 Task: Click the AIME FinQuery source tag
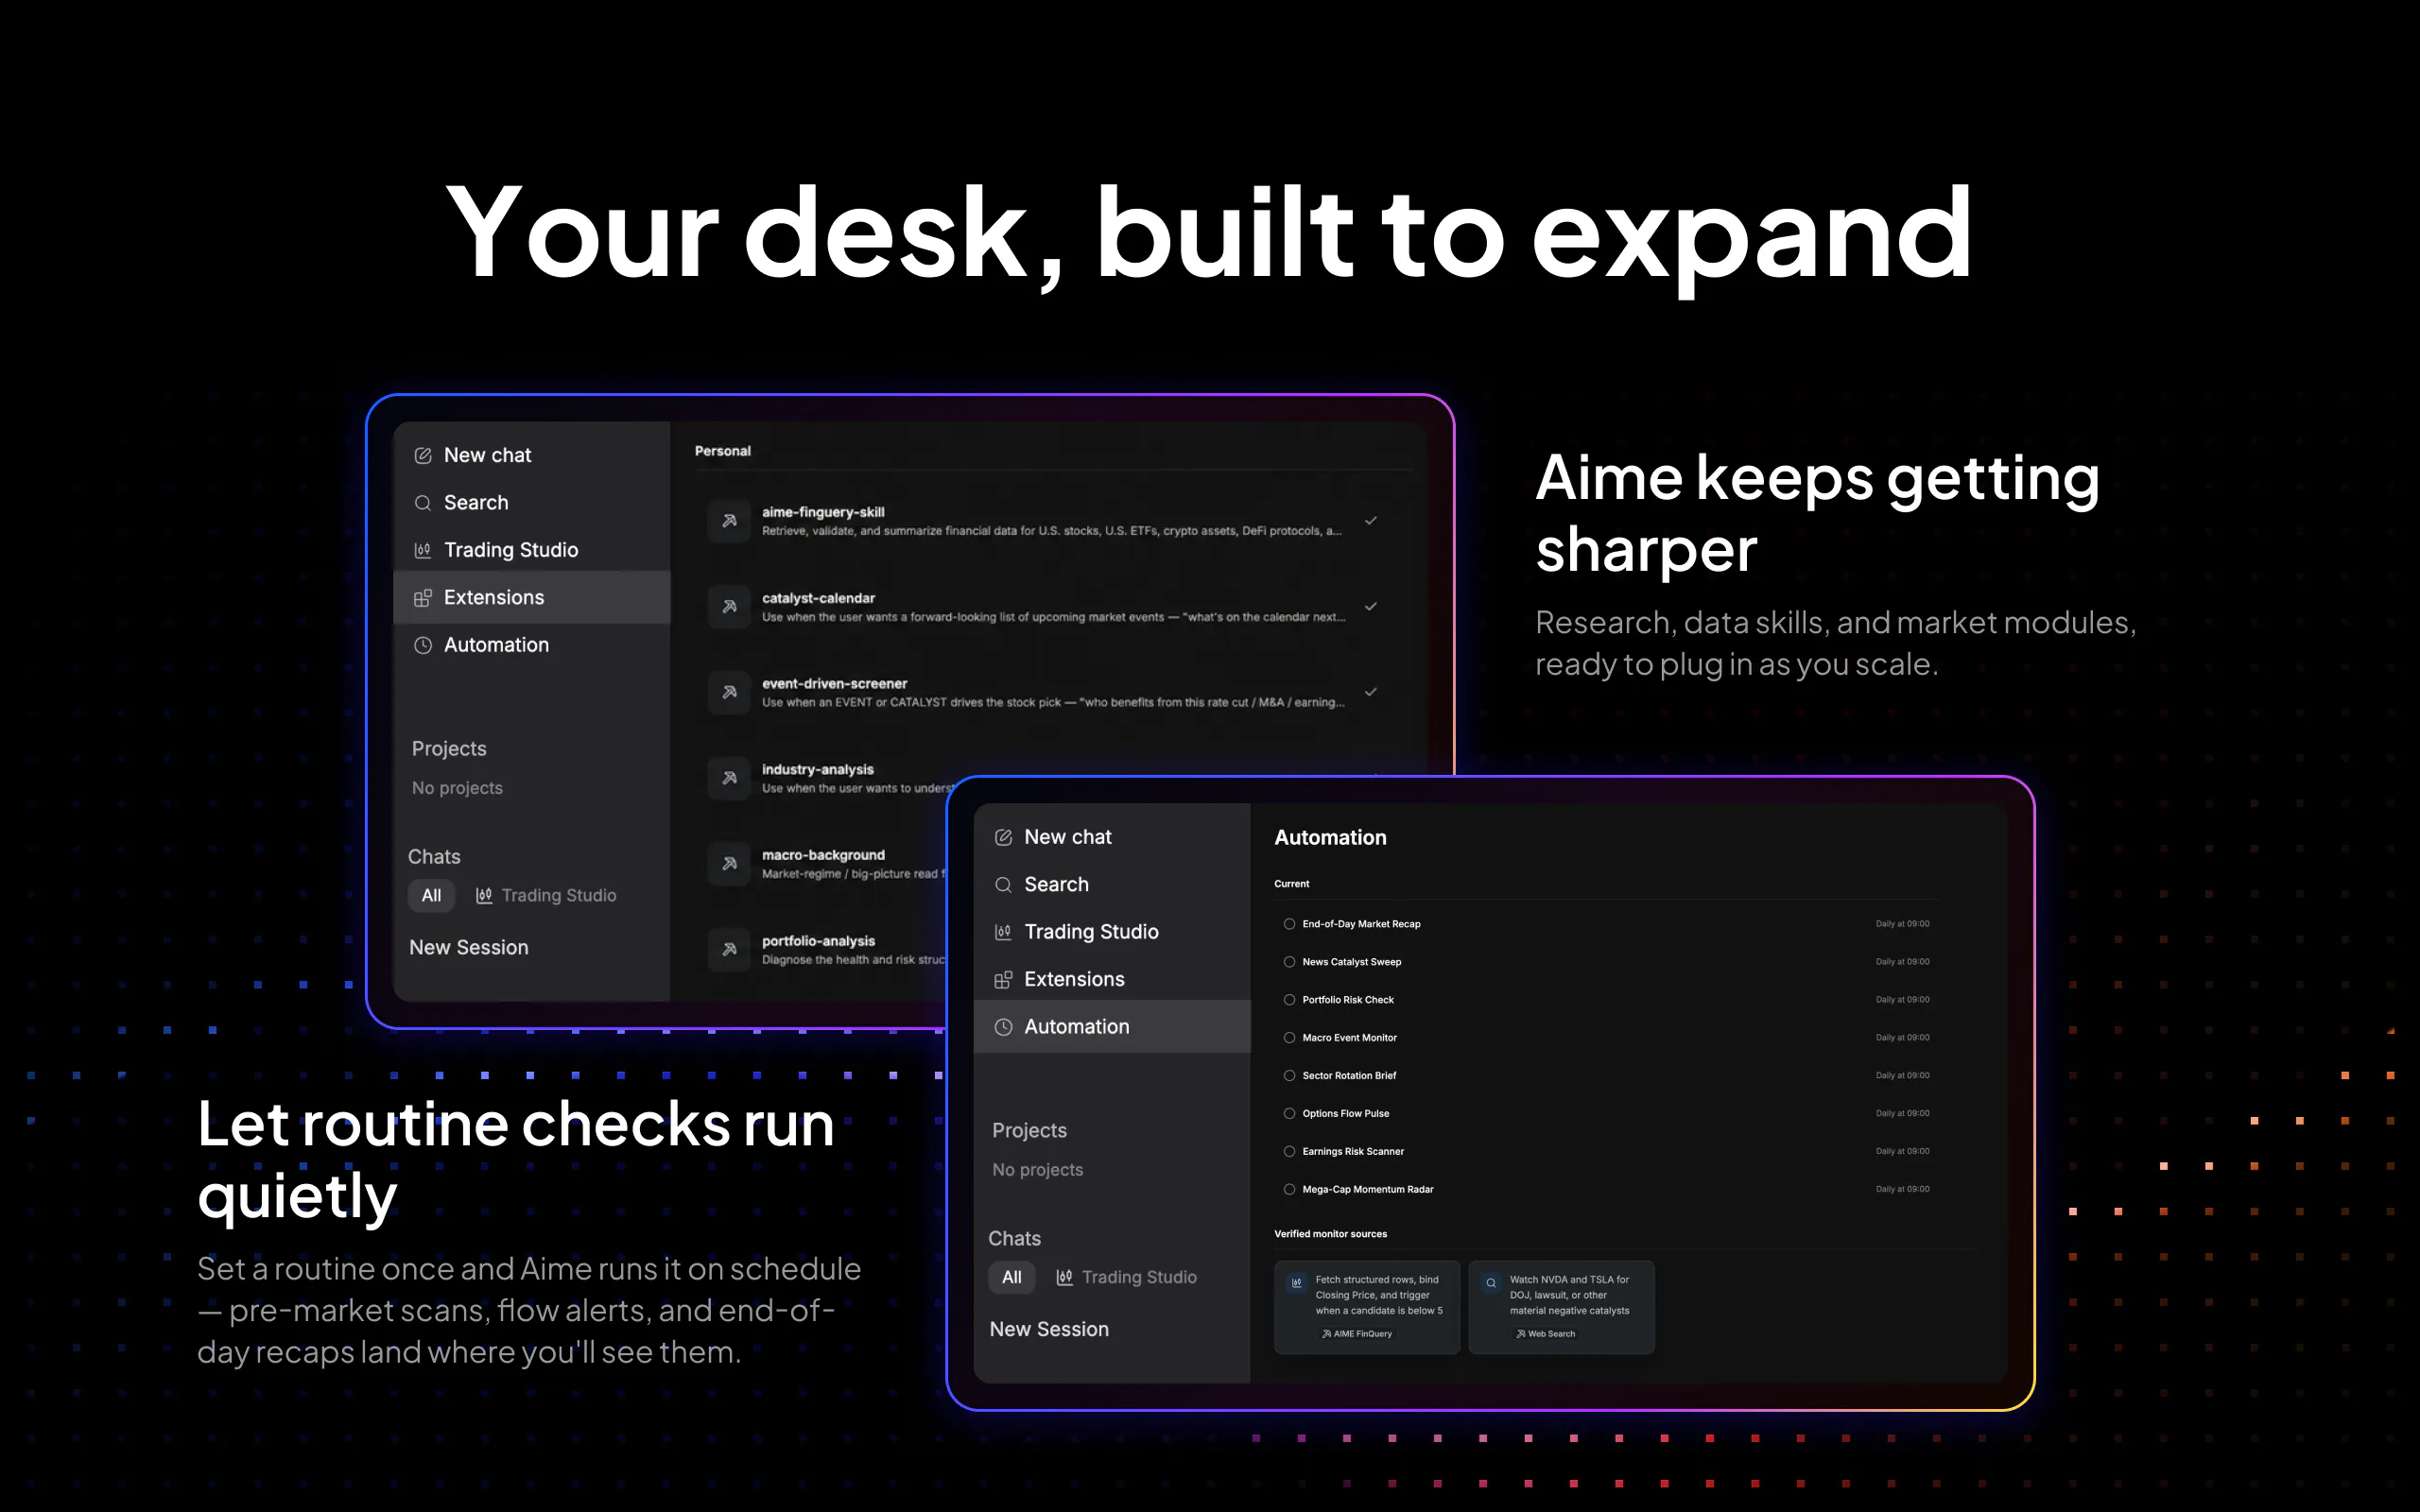(1357, 1334)
